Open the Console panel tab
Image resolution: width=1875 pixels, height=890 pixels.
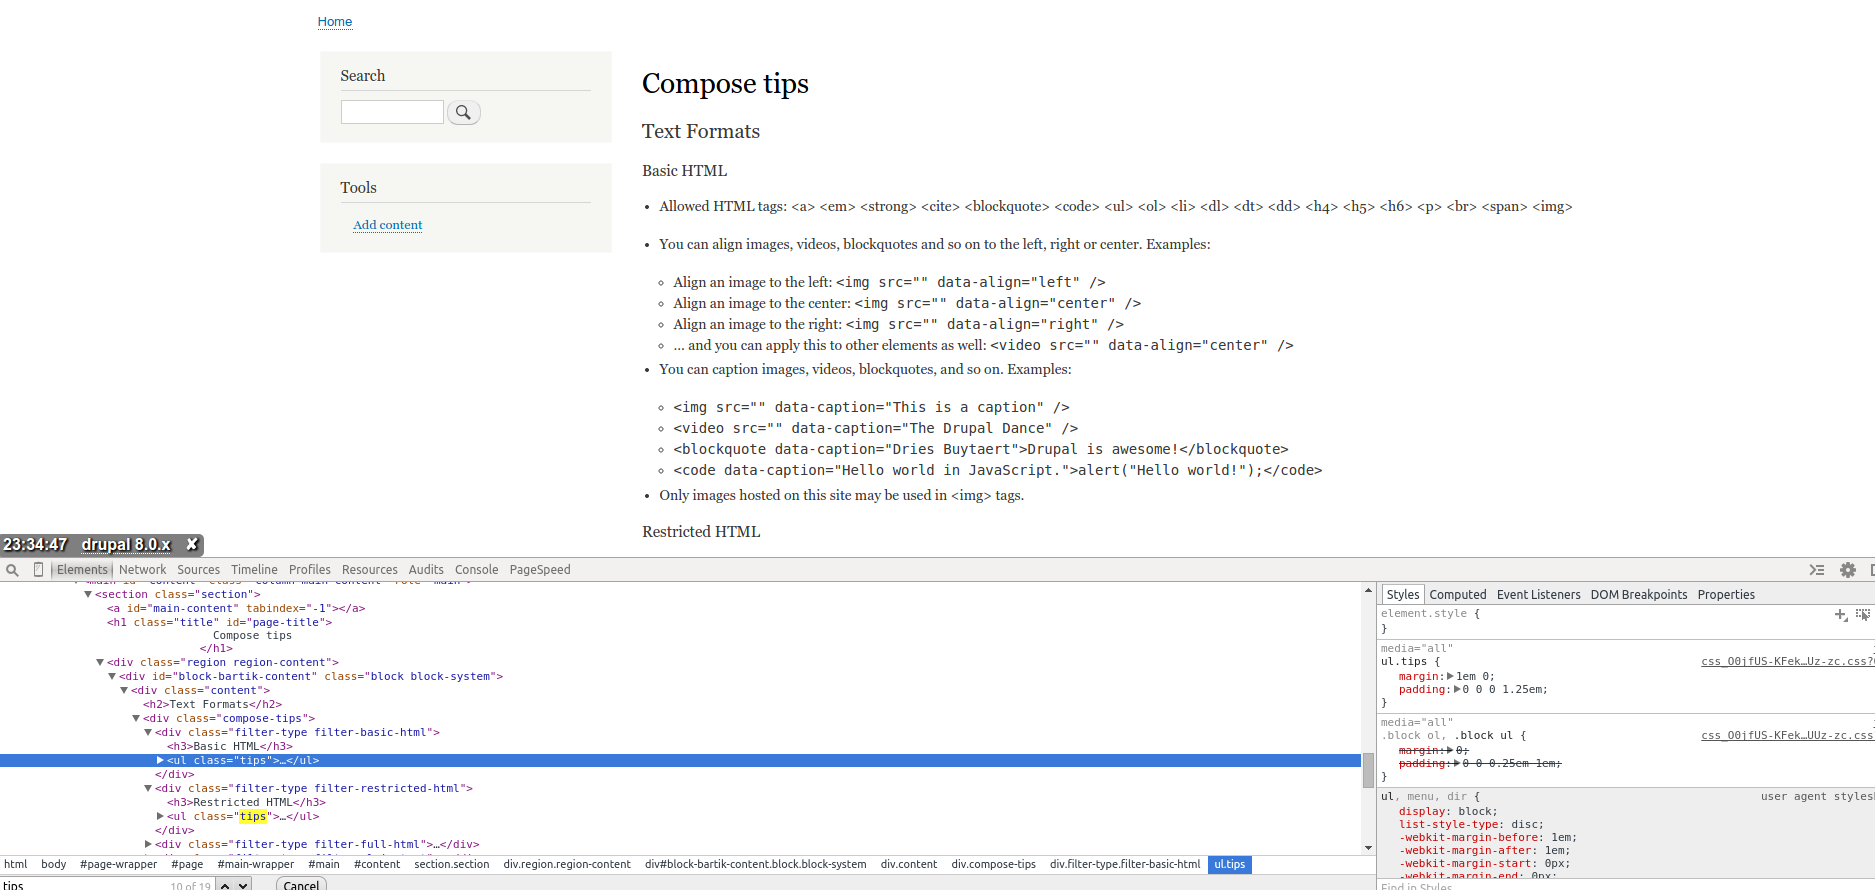pyautogui.click(x=476, y=570)
